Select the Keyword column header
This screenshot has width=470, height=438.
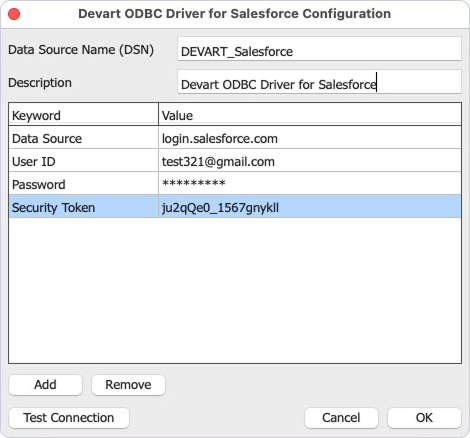point(83,114)
